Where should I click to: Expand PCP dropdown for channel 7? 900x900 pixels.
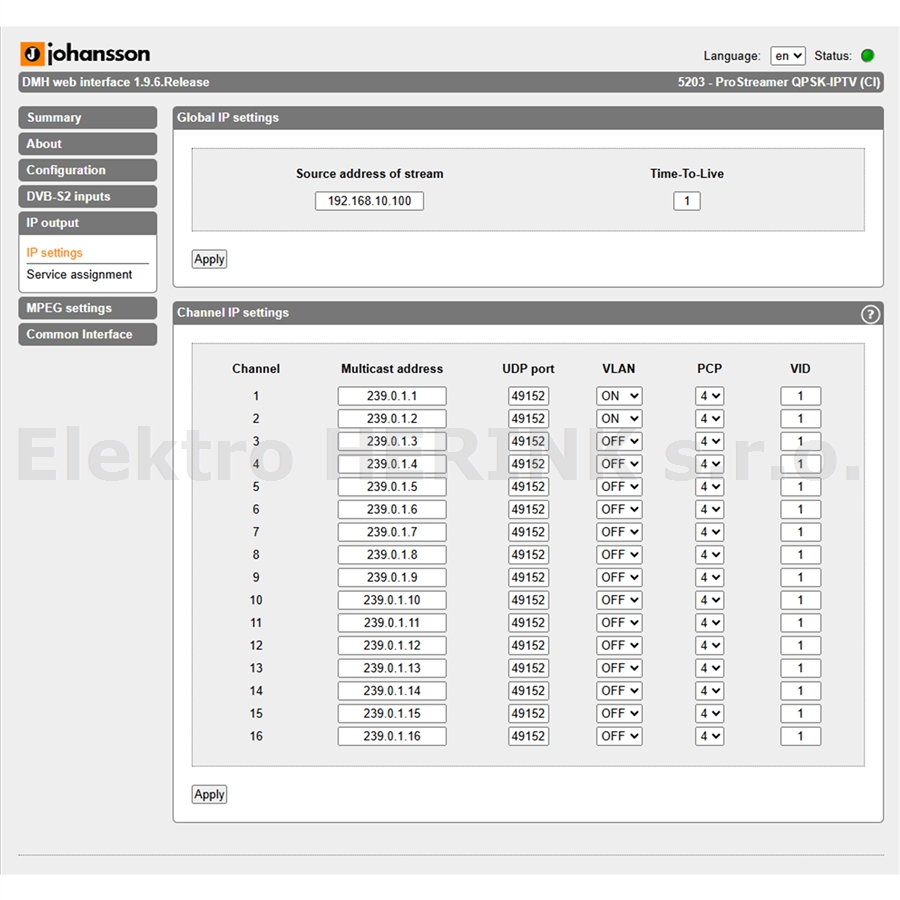[x=709, y=532]
